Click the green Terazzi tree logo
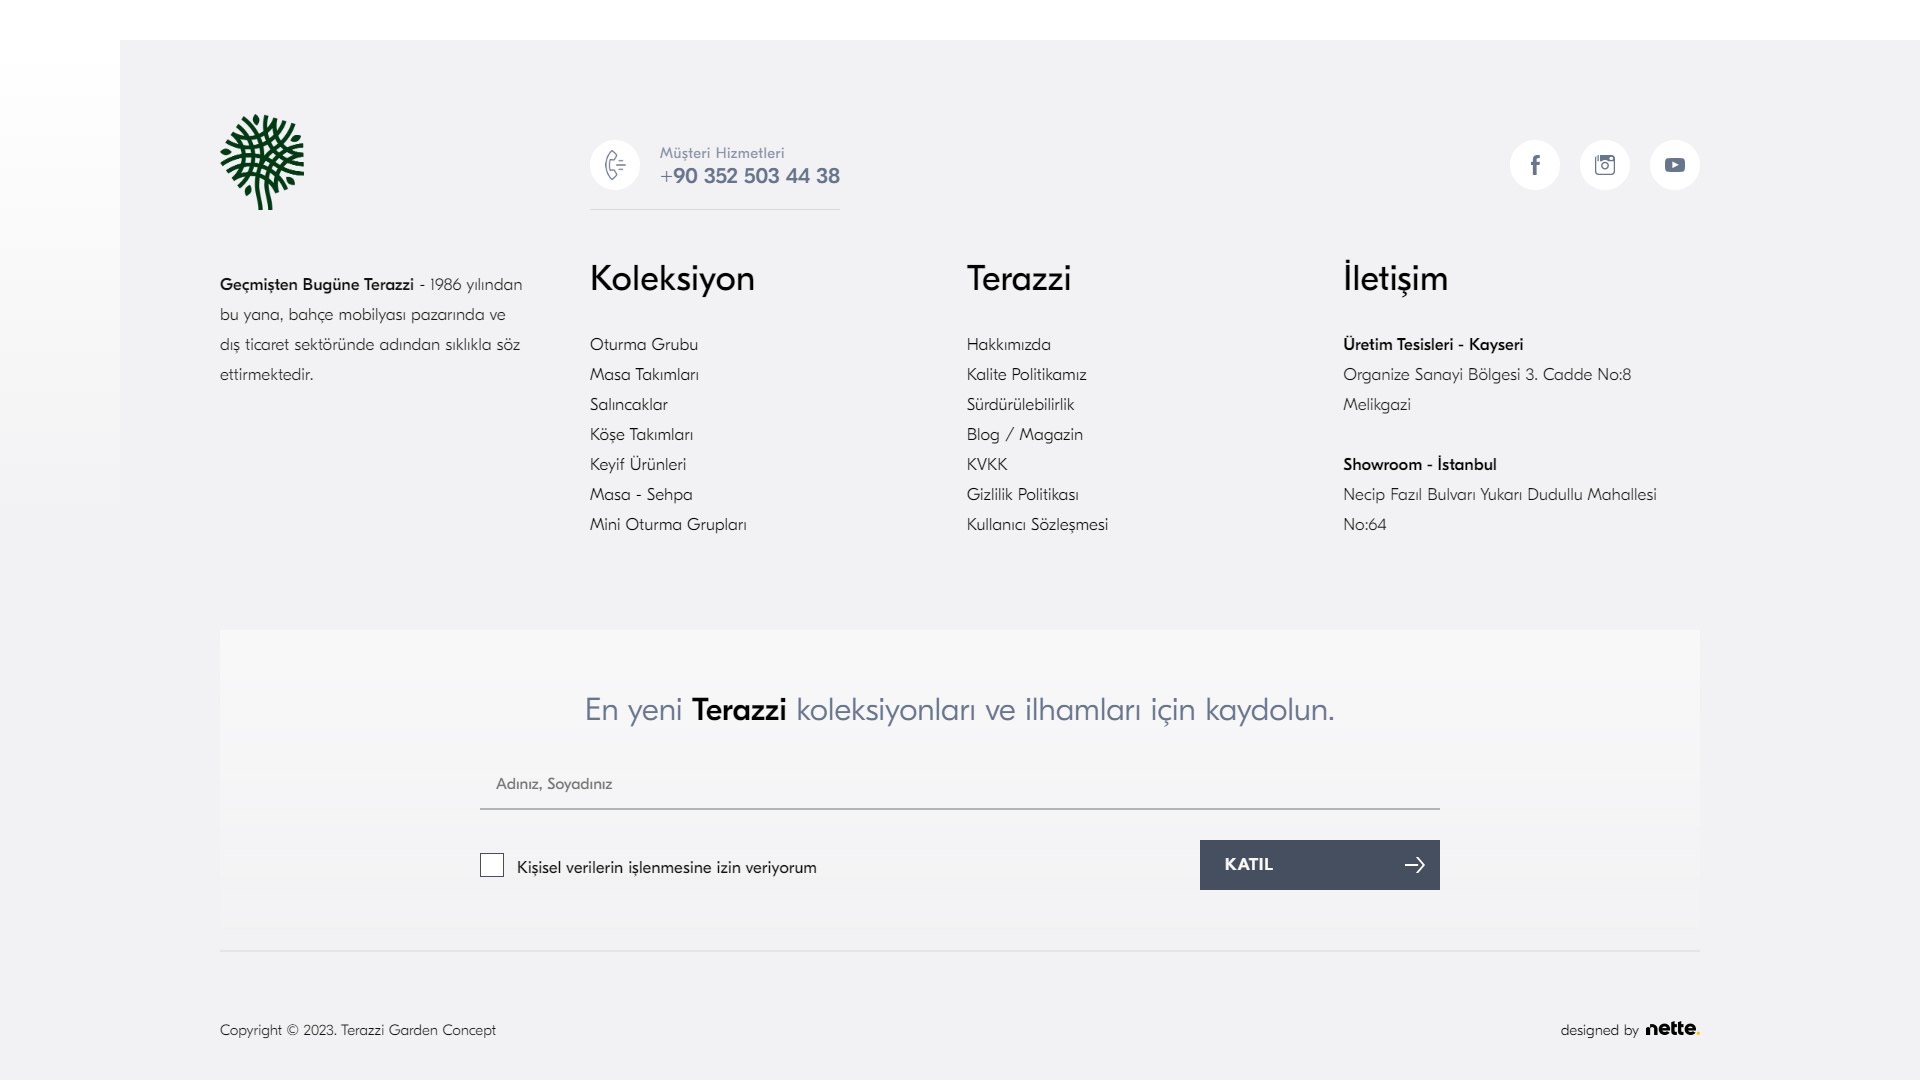 pos(262,162)
